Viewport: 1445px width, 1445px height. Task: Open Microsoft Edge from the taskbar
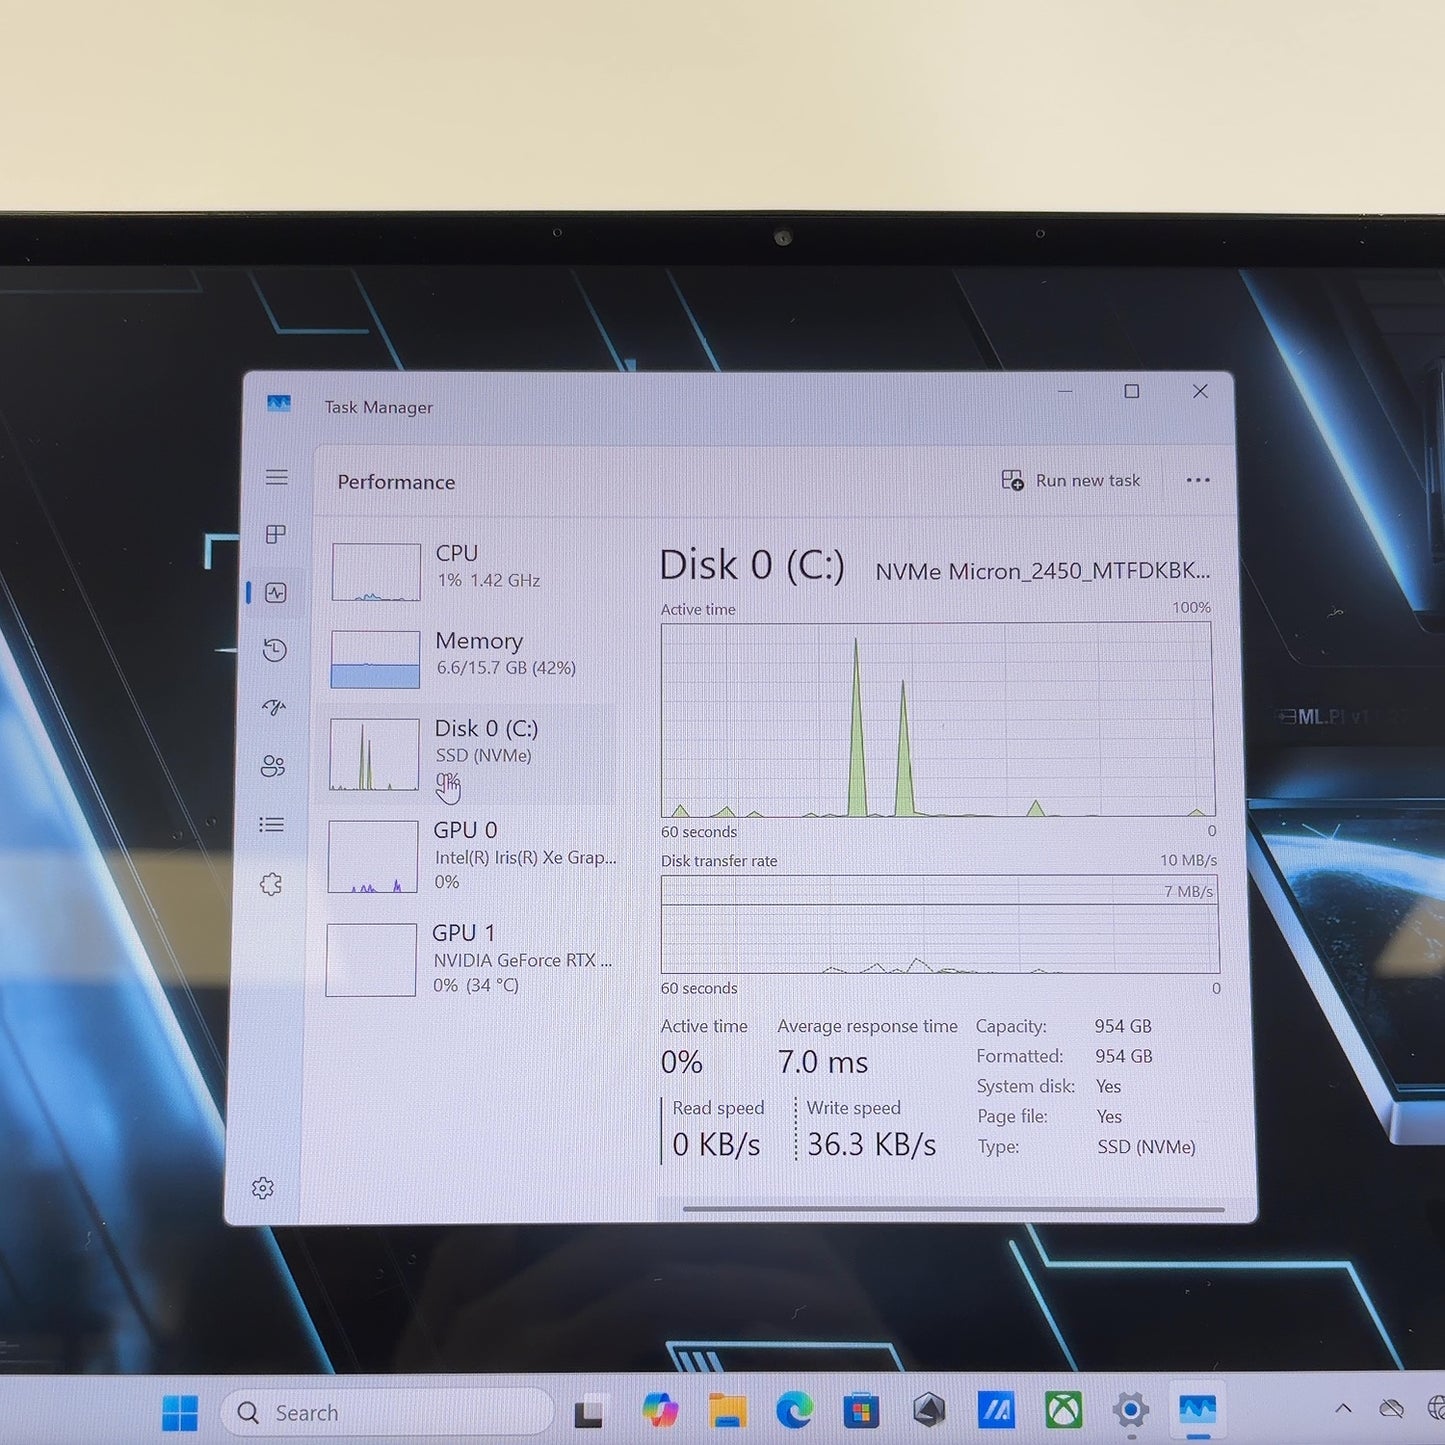click(794, 1410)
